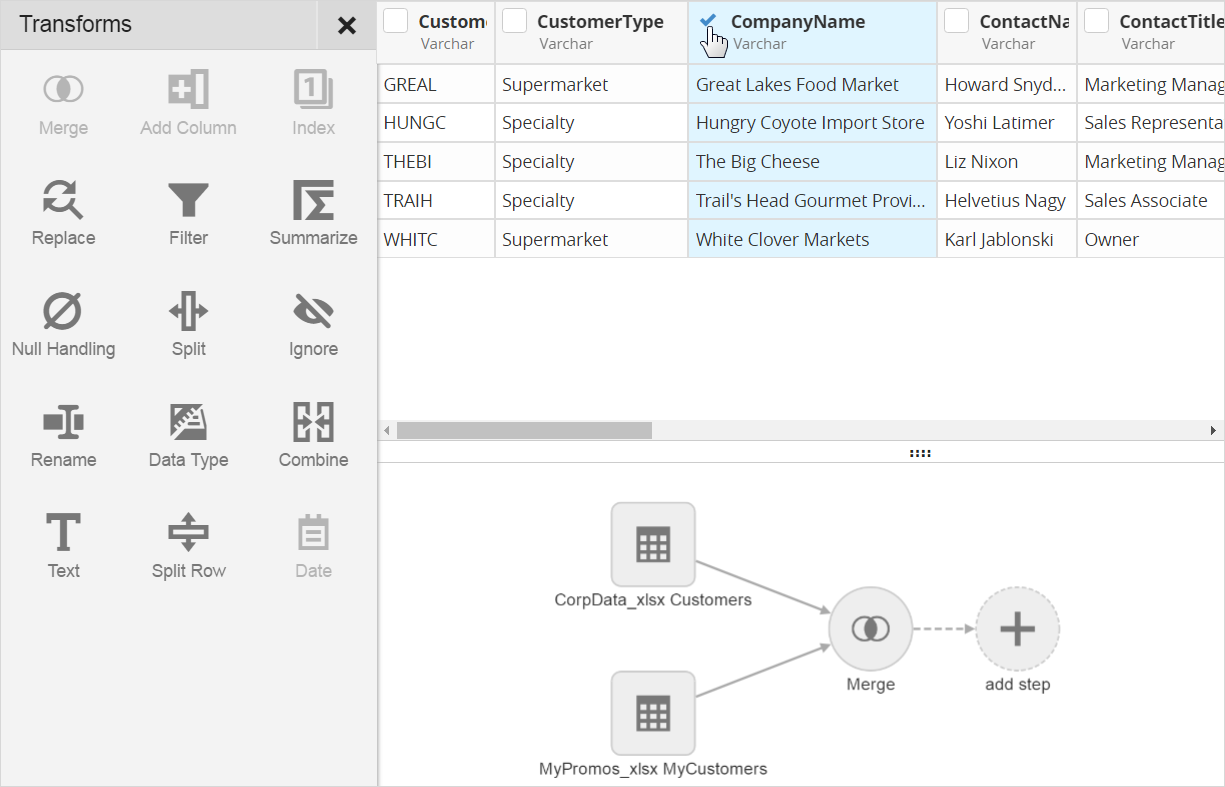Select the Combine transform icon

[313, 423]
